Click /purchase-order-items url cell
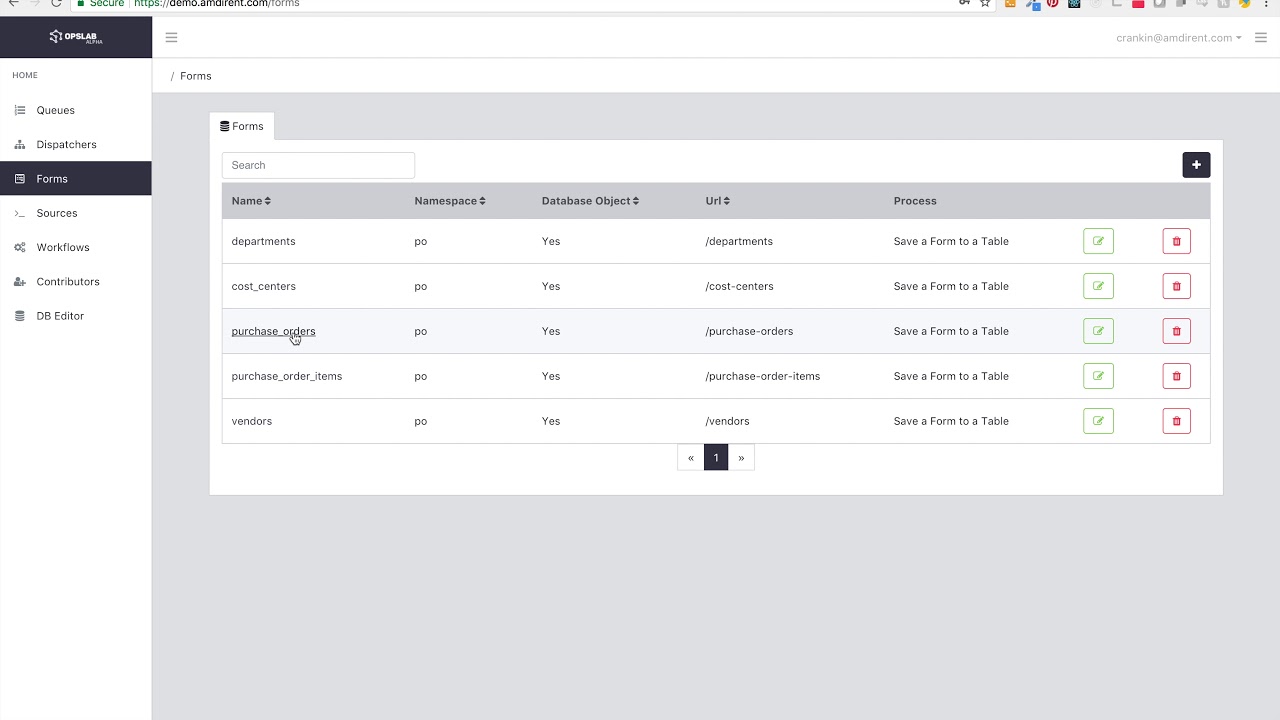The width and height of the screenshot is (1280, 720). (x=762, y=376)
